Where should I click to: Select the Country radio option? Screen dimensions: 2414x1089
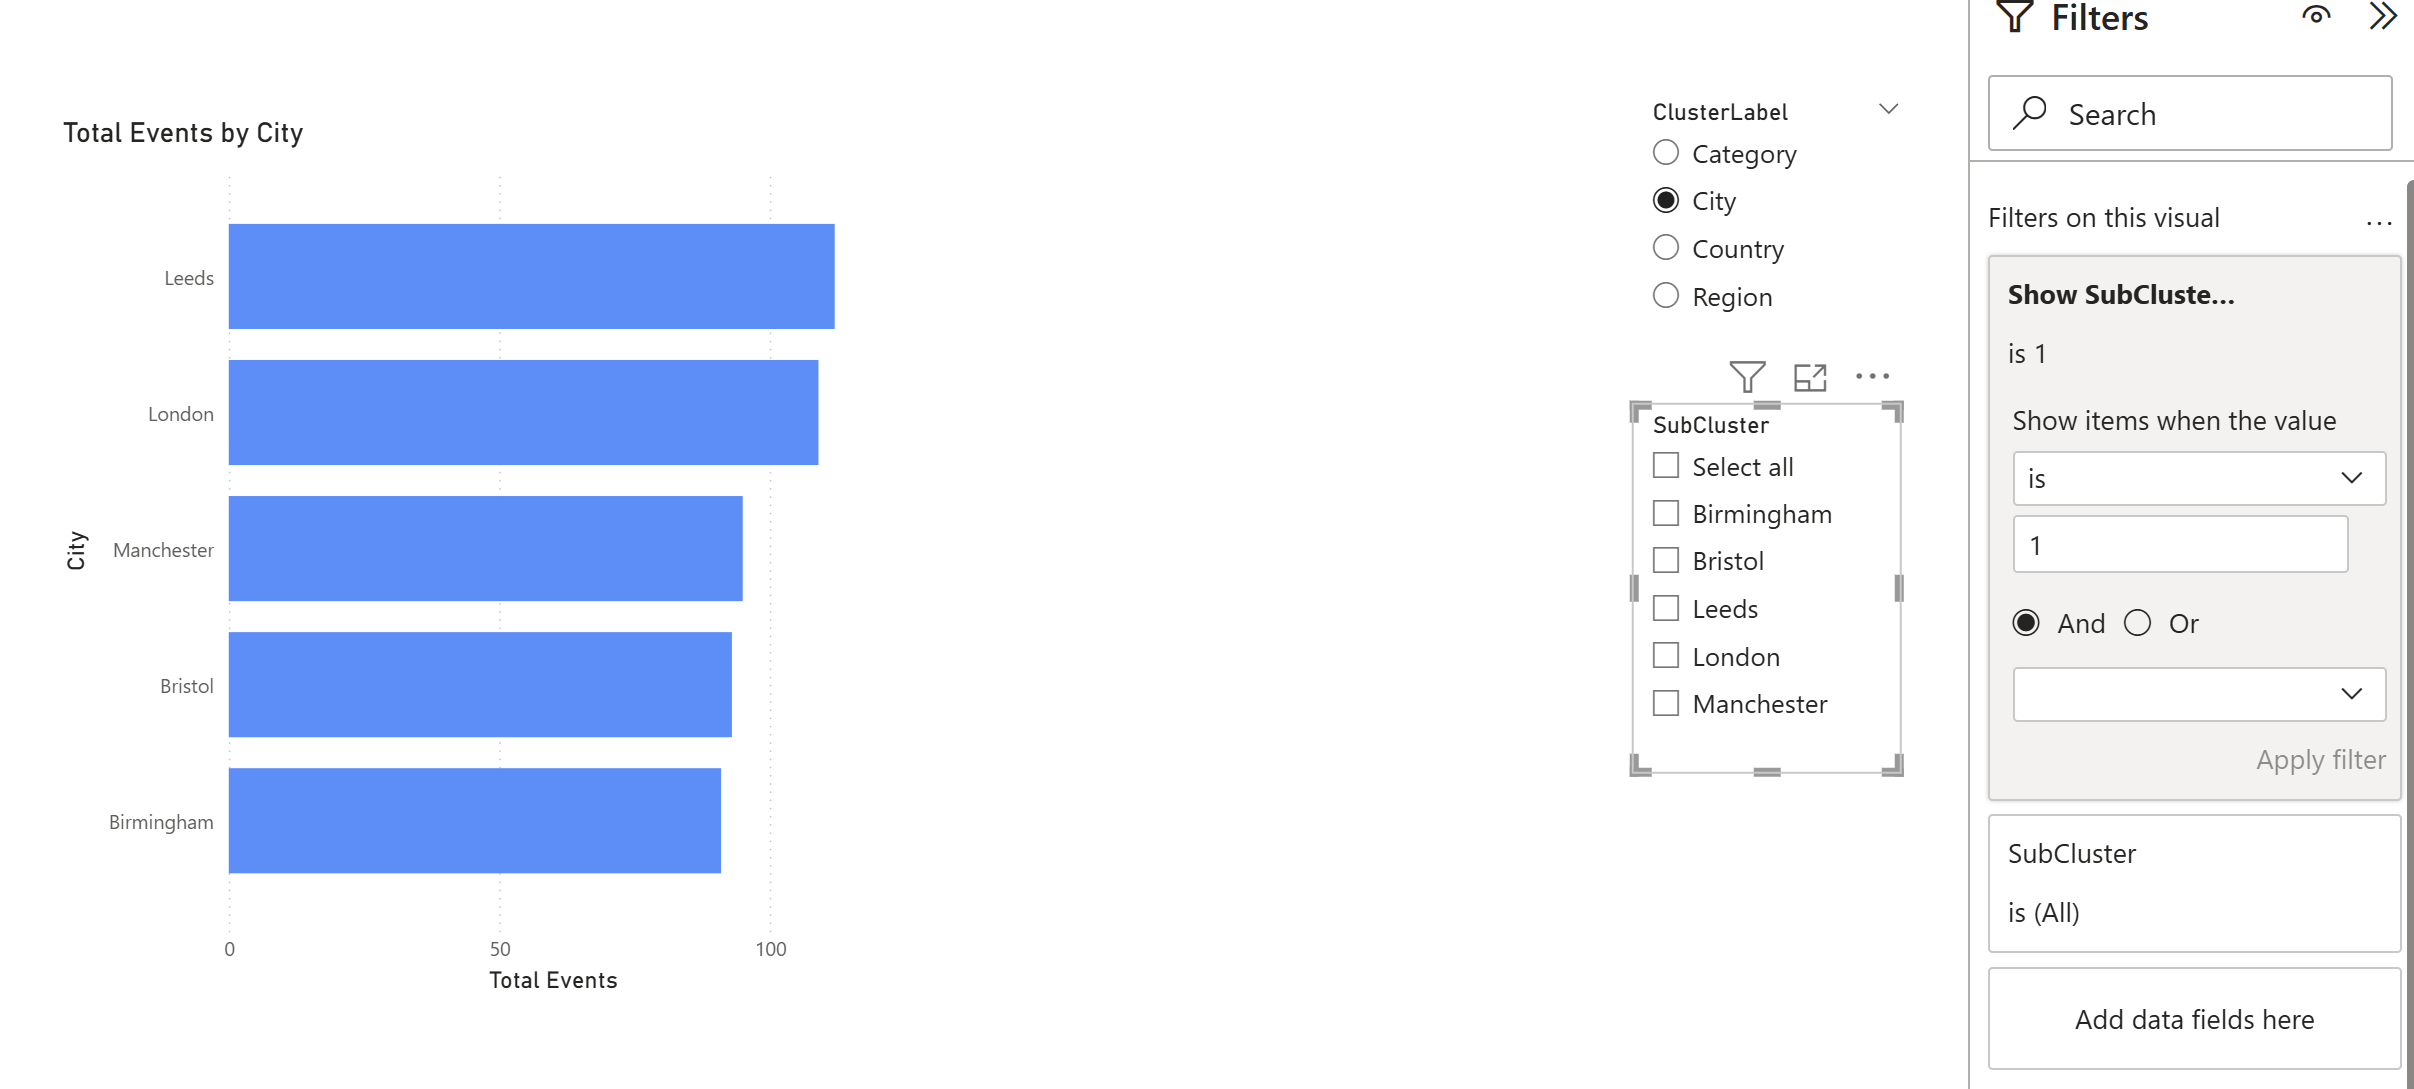[x=1666, y=248]
